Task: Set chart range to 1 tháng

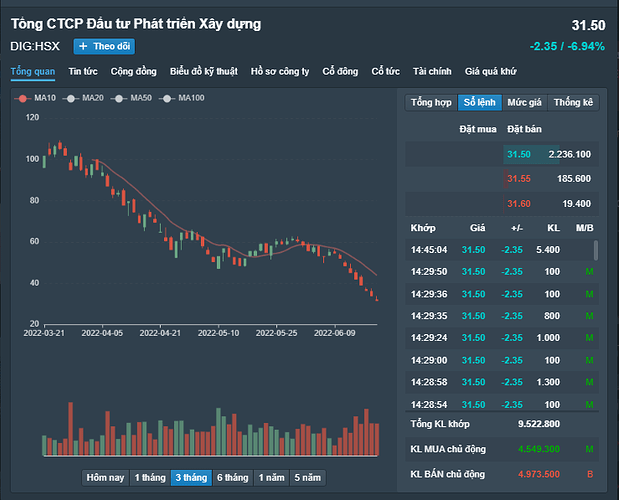Action: 150,477
